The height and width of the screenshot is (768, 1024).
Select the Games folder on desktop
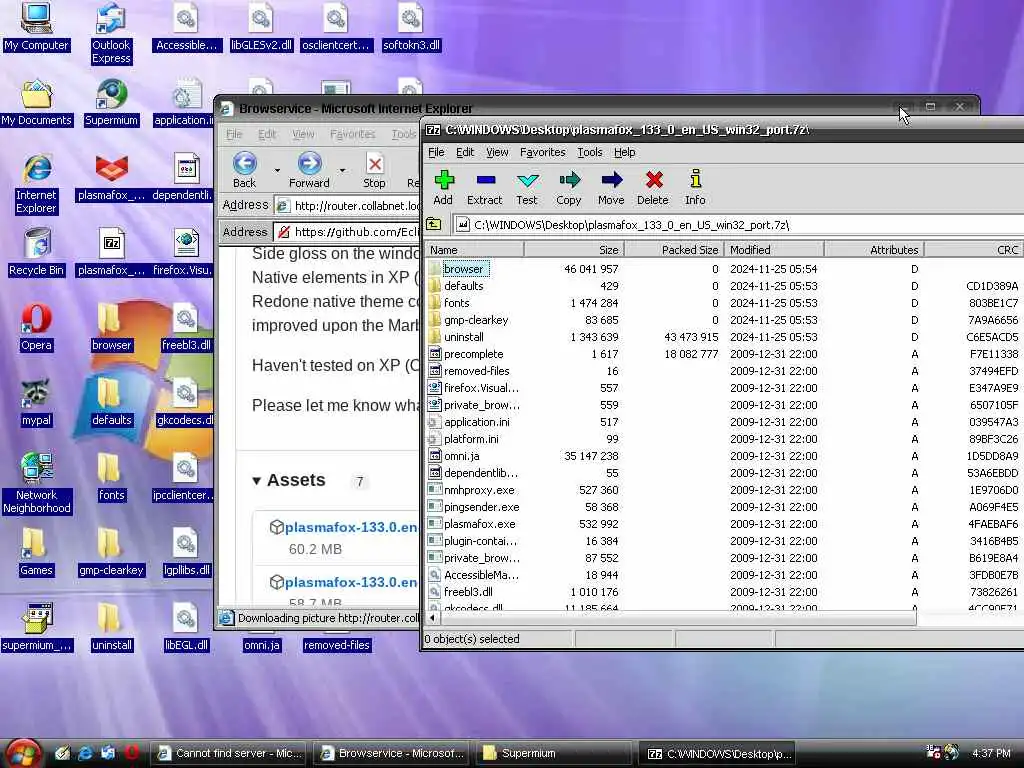pyautogui.click(x=36, y=552)
